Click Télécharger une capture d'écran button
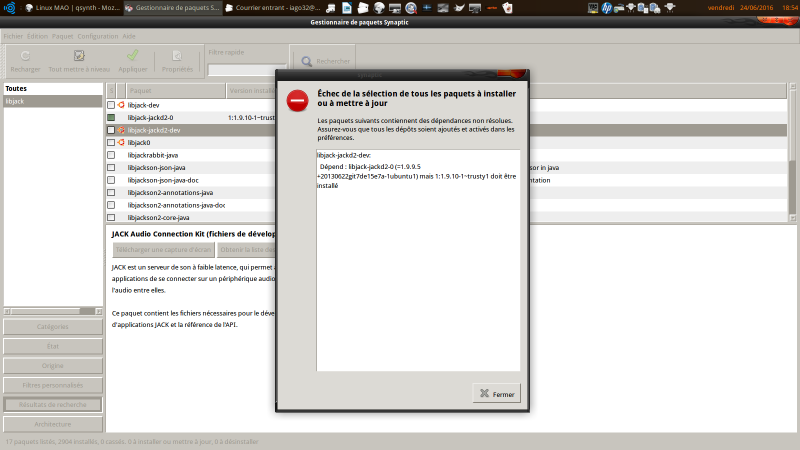This screenshot has height=450, width=800. 163,250
